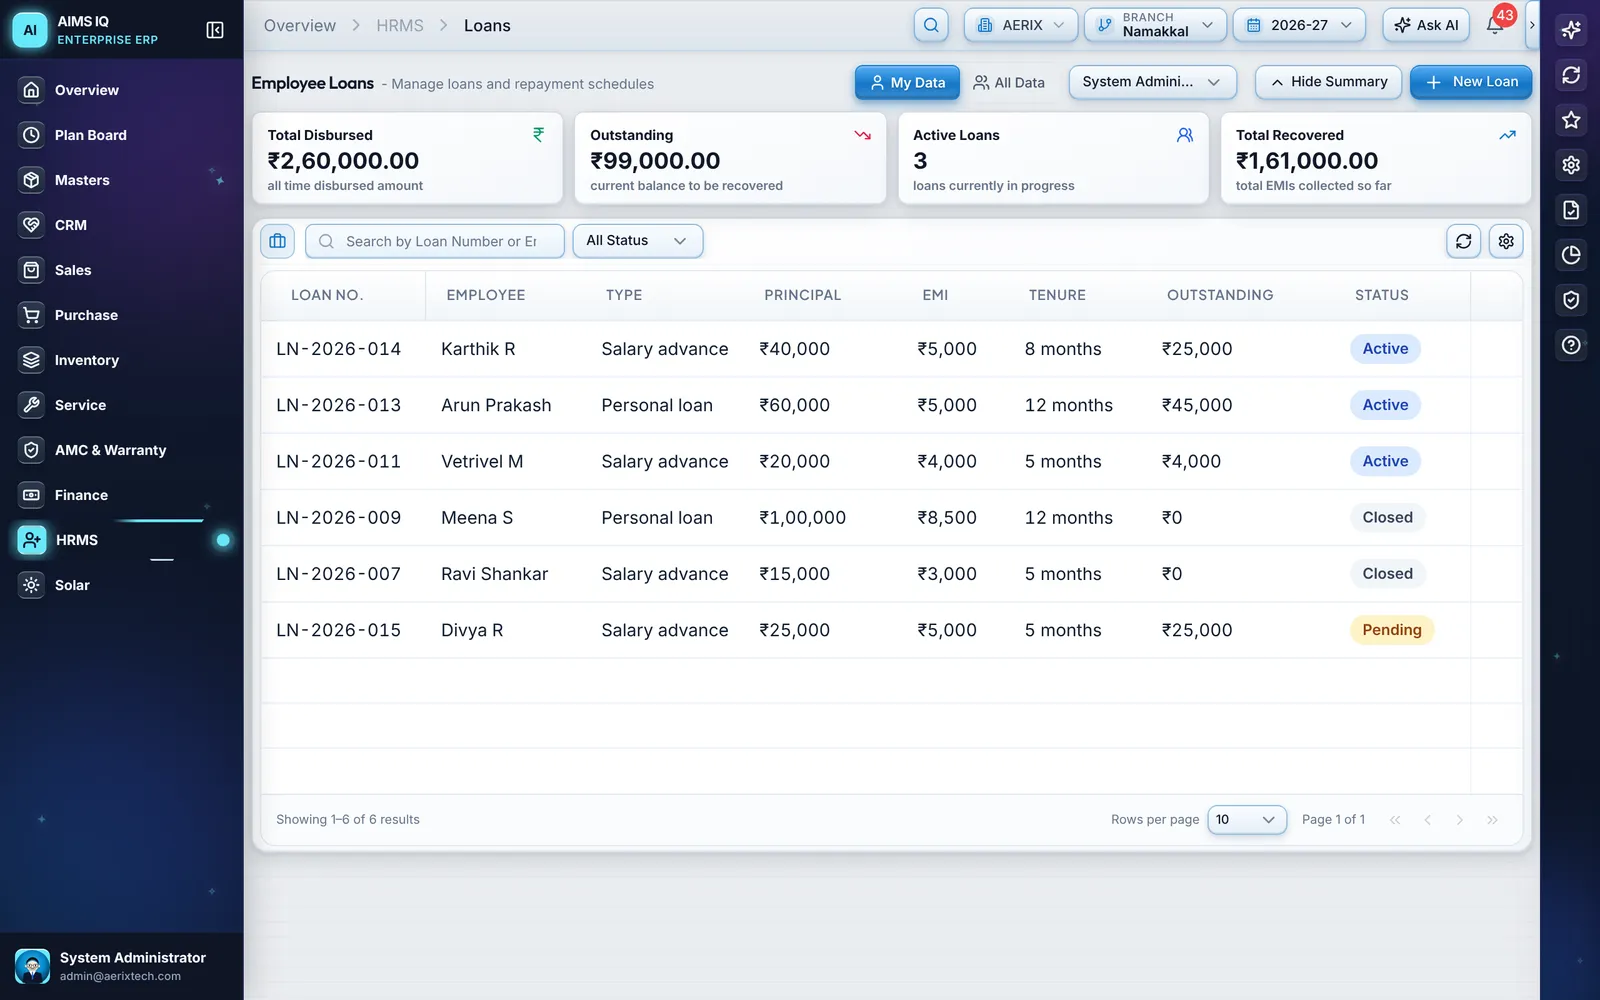The image size is (1600, 1000).
Task: Expand the System Admini... user dropdown
Action: (x=1152, y=82)
